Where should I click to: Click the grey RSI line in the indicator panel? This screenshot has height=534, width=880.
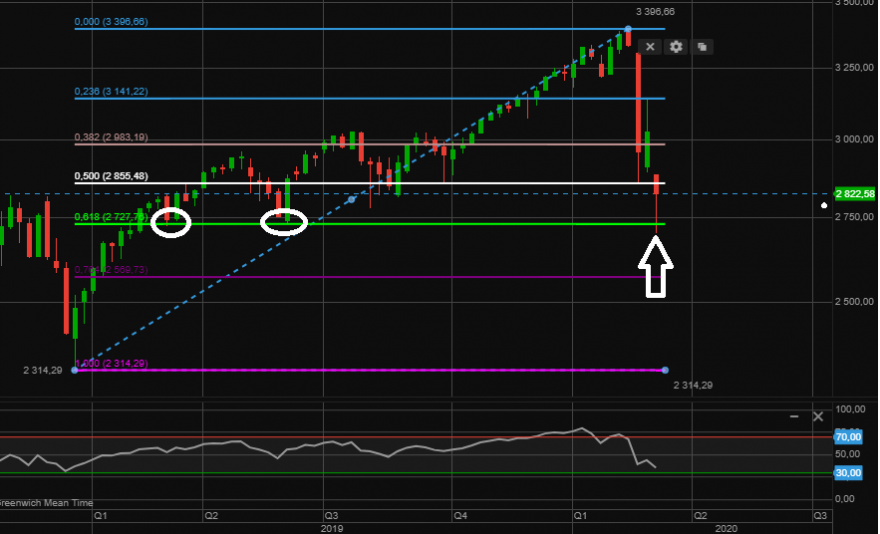(328, 444)
